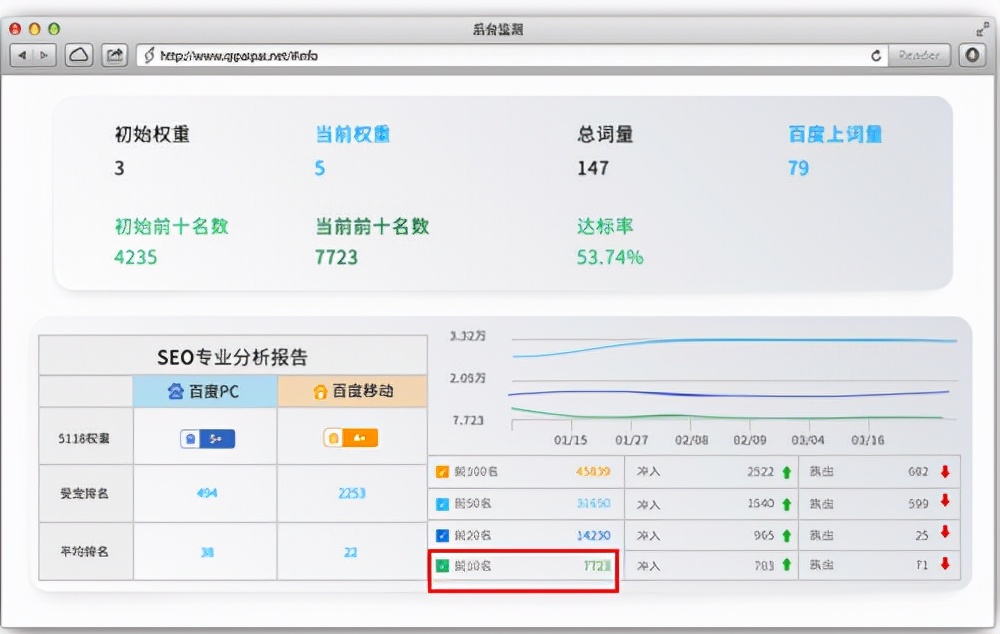Viewport: 1000px width, 634px height.
Task: Click the browser forward arrow
Action: (45, 55)
